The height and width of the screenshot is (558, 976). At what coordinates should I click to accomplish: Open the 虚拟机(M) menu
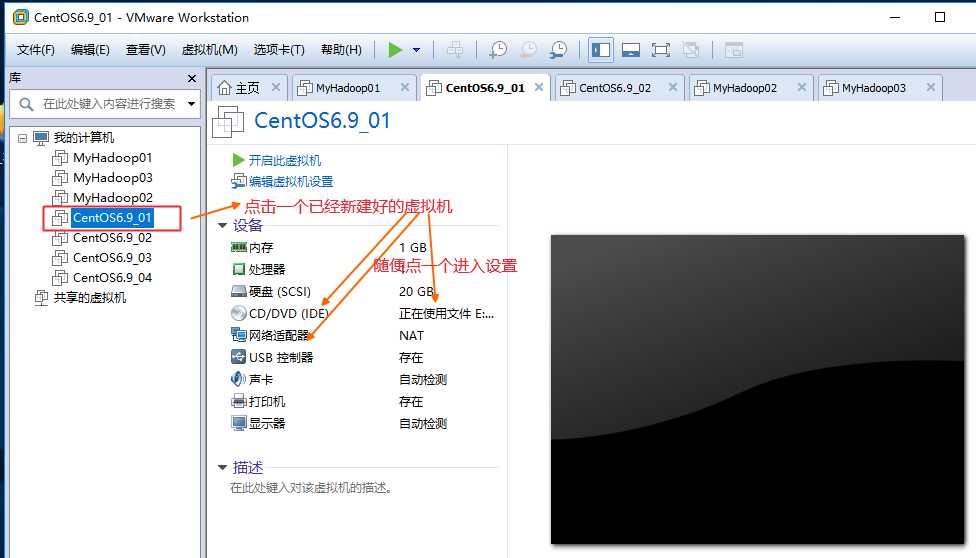pos(210,50)
